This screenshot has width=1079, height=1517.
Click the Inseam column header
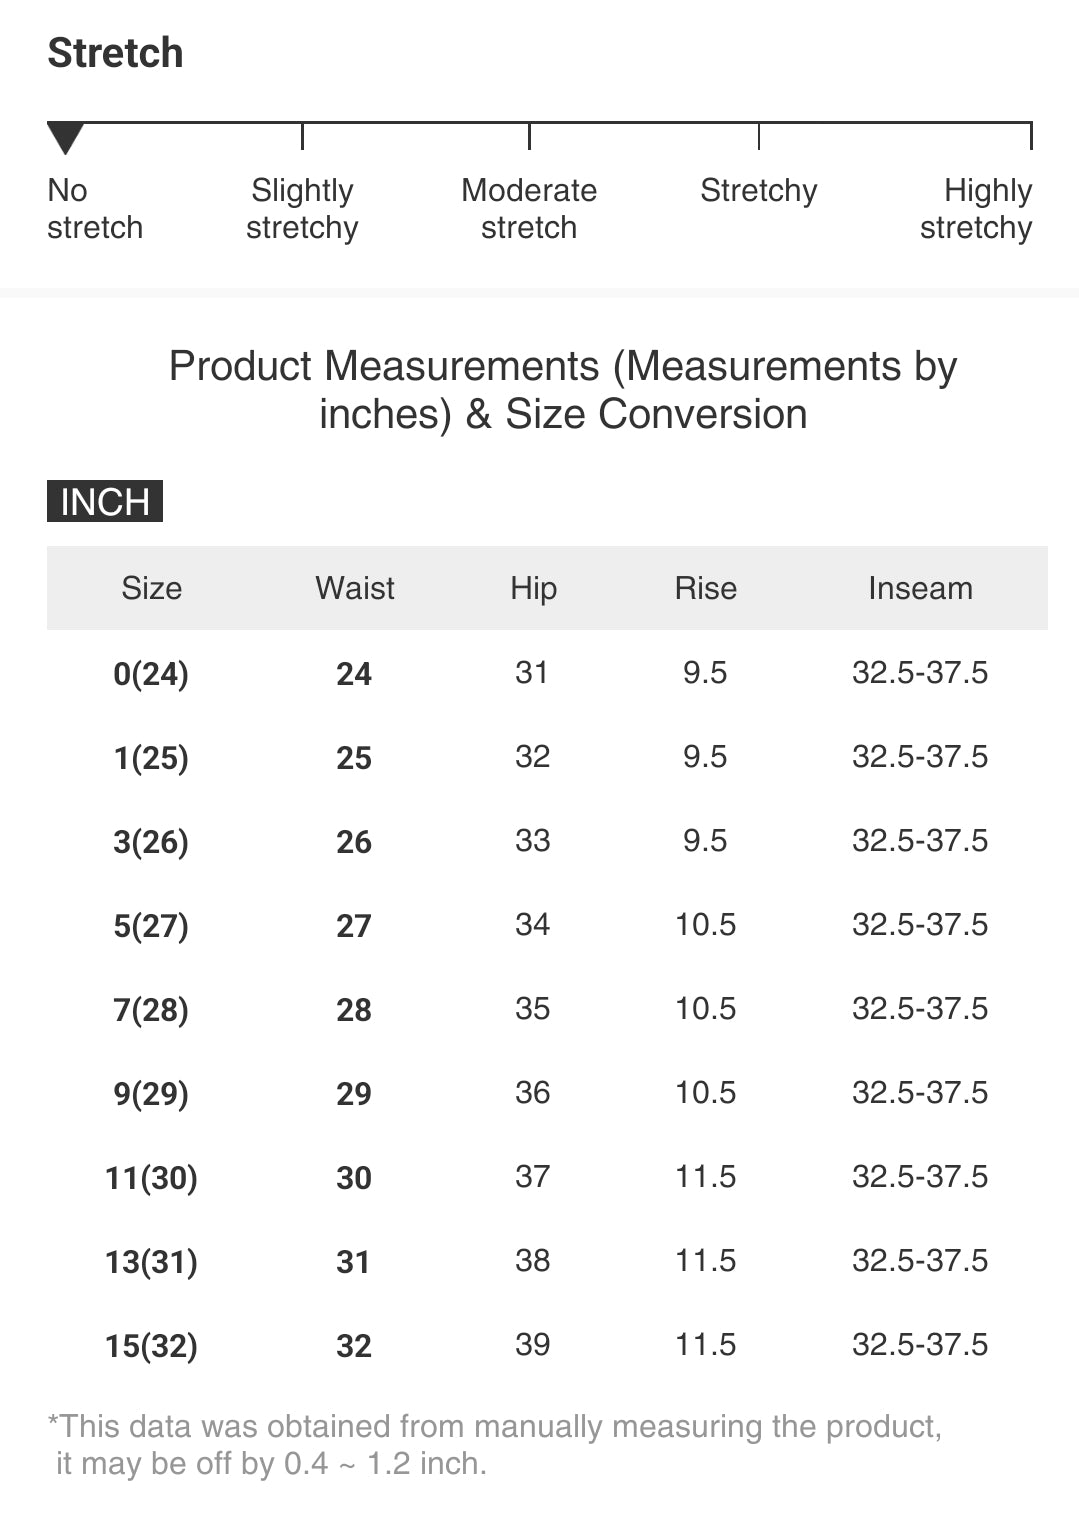point(920,588)
